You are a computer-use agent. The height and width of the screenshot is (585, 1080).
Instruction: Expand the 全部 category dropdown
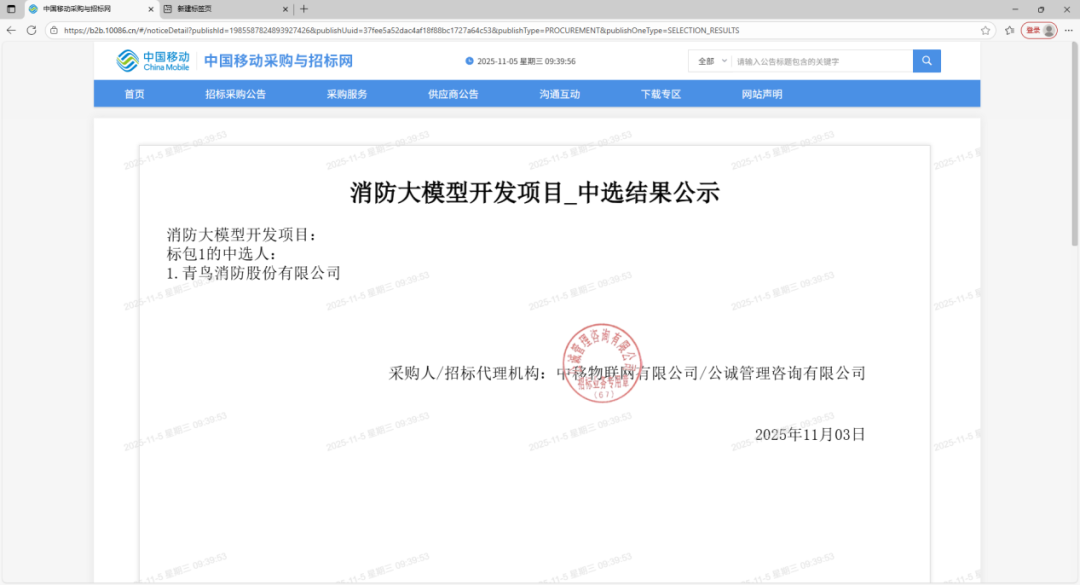tap(712, 61)
